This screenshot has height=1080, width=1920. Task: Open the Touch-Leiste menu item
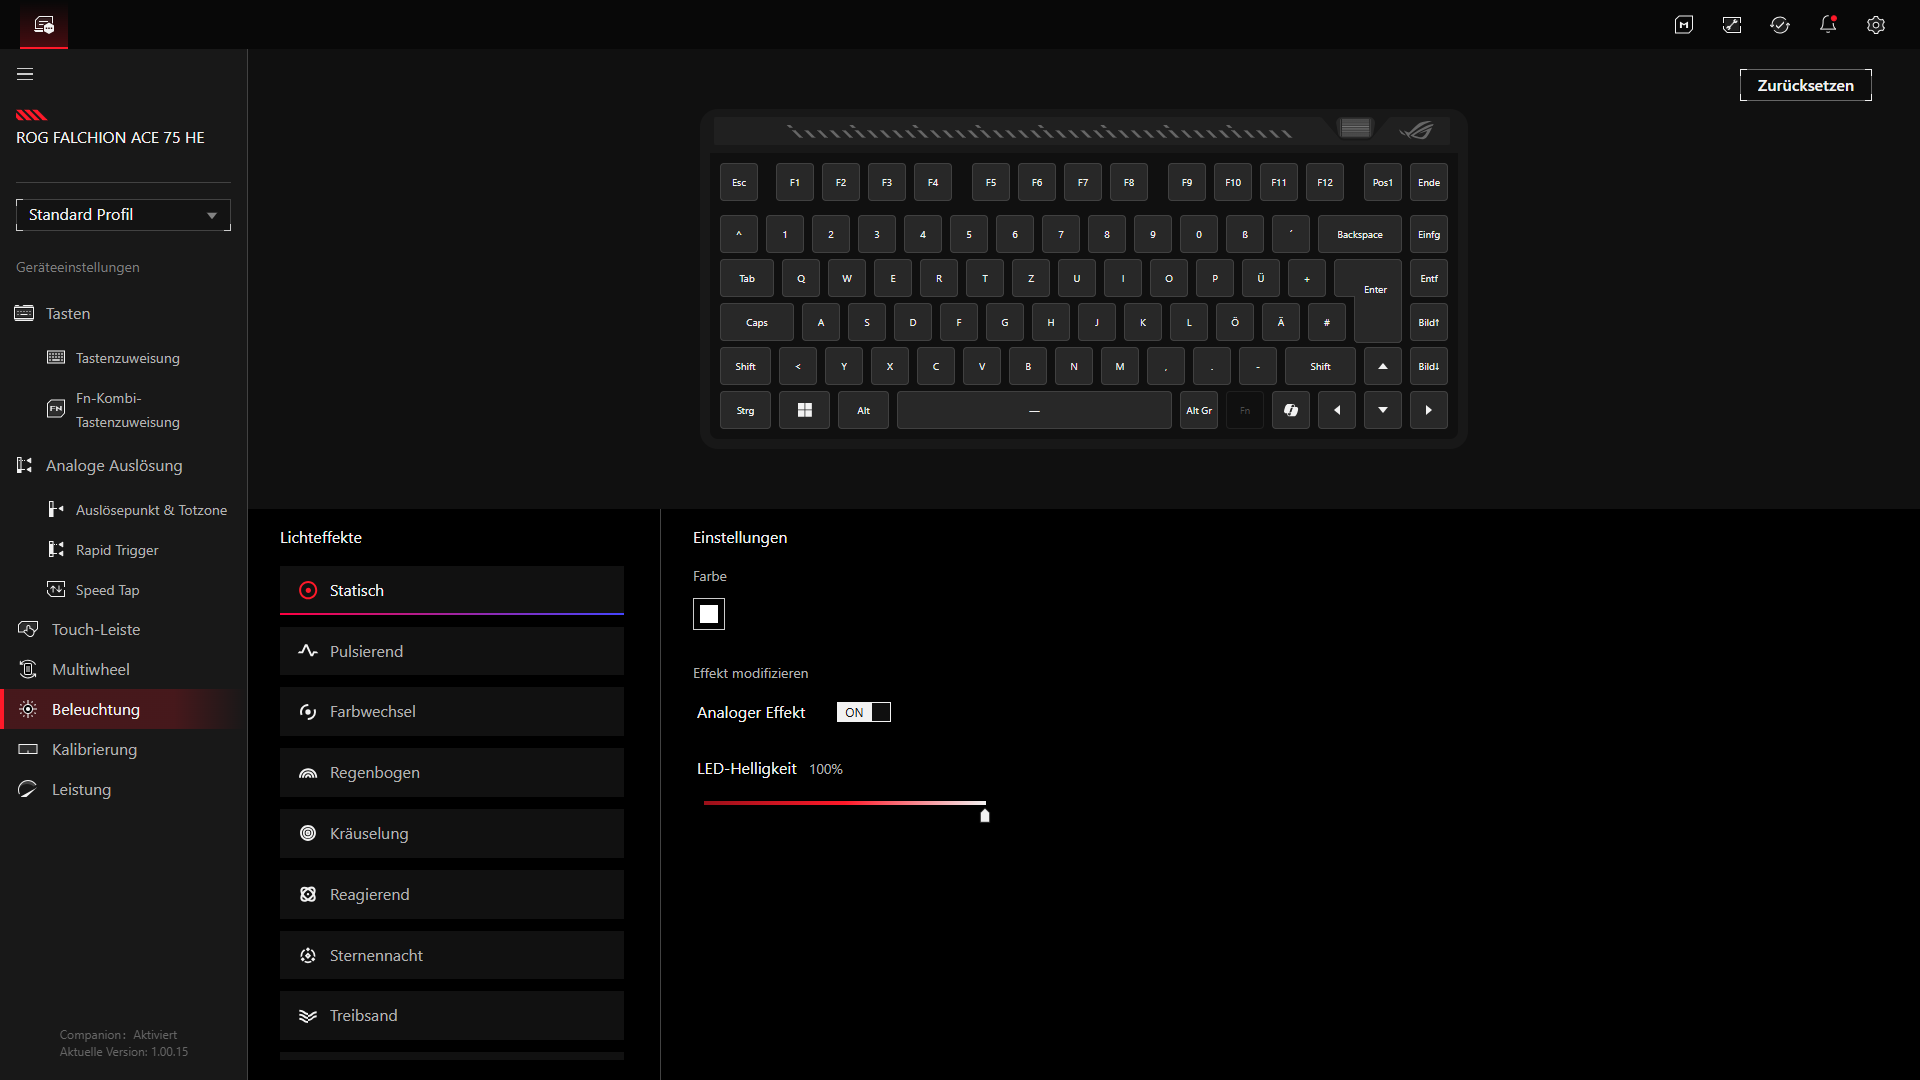tap(96, 629)
